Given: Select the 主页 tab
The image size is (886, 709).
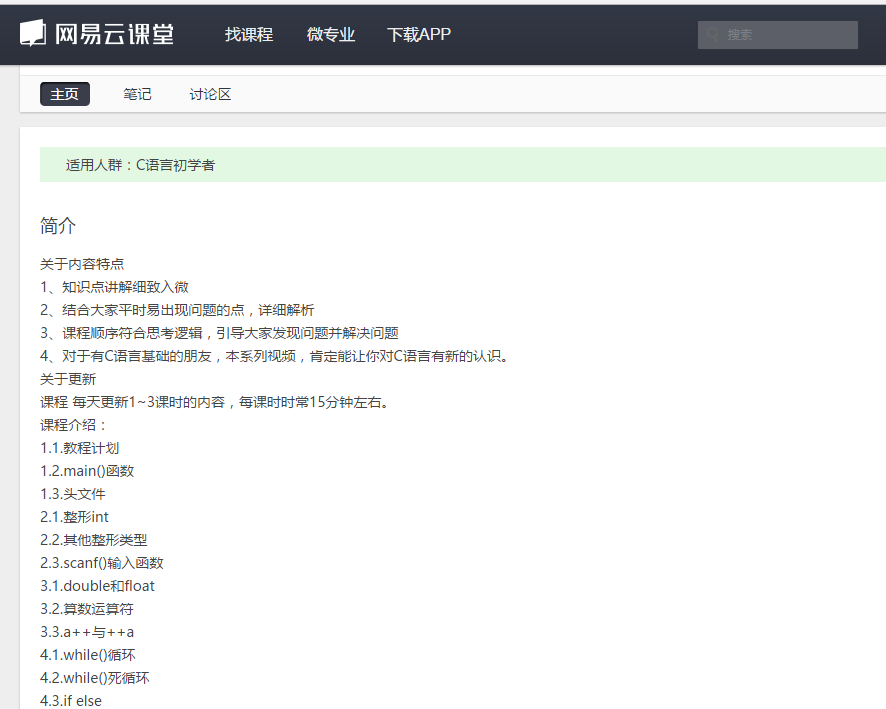Looking at the screenshot, I should 65,94.
